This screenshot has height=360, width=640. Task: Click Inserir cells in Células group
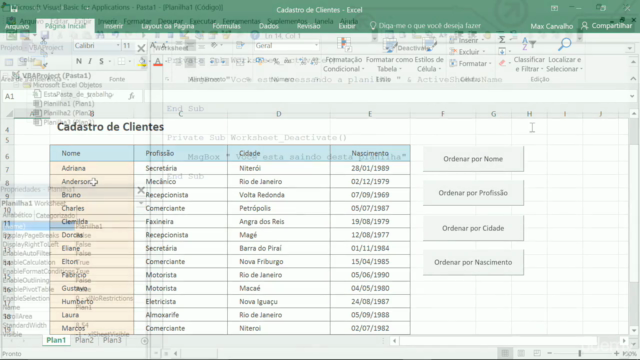(468, 40)
